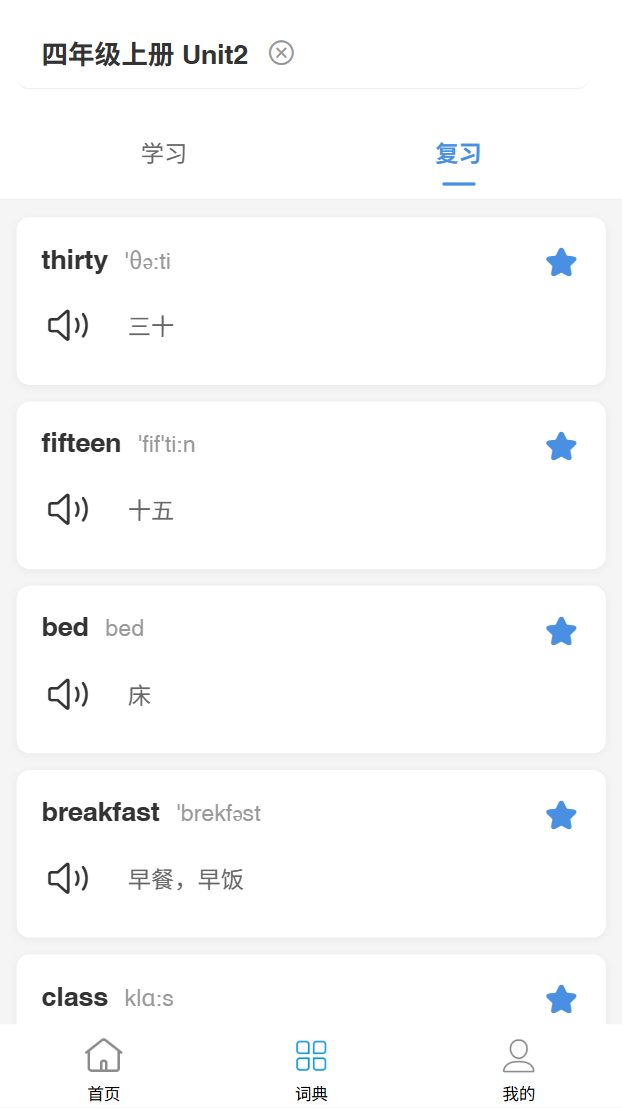Viewport: 622px width, 1108px height.
Task: Play pronunciation audio for breakfast
Action: (69, 878)
